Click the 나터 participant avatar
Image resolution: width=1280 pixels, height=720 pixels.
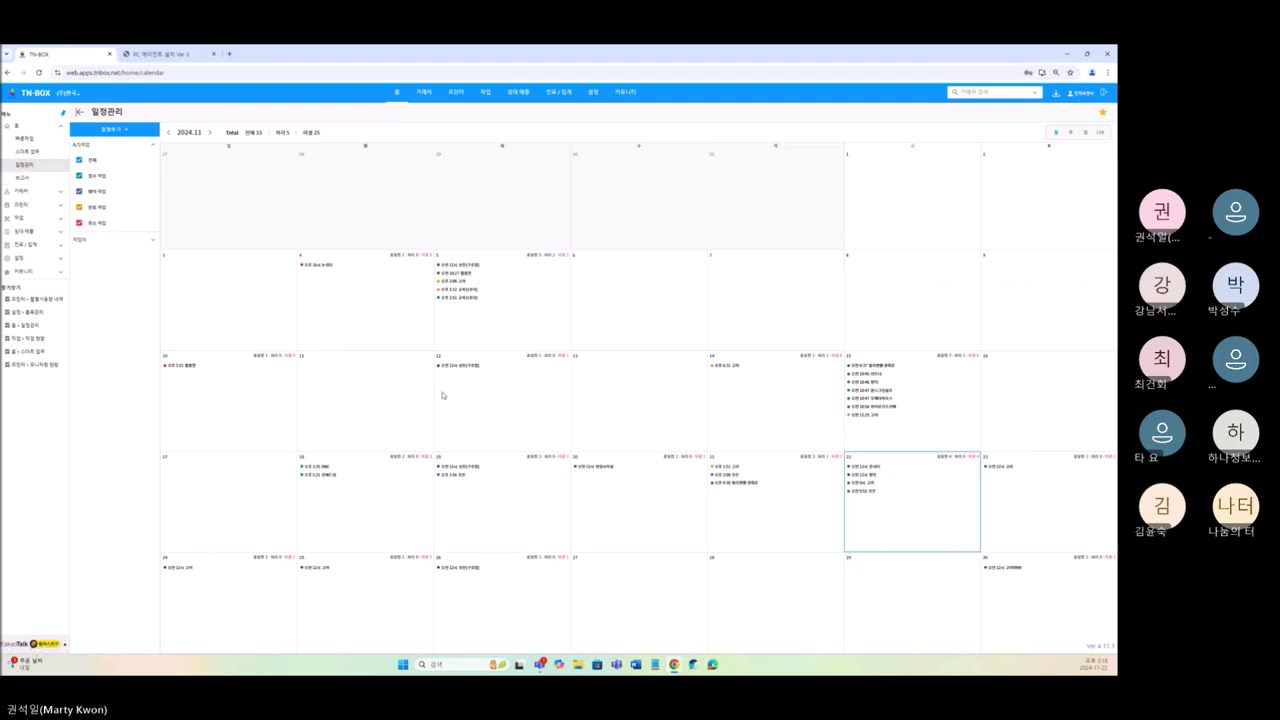[1236, 506]
